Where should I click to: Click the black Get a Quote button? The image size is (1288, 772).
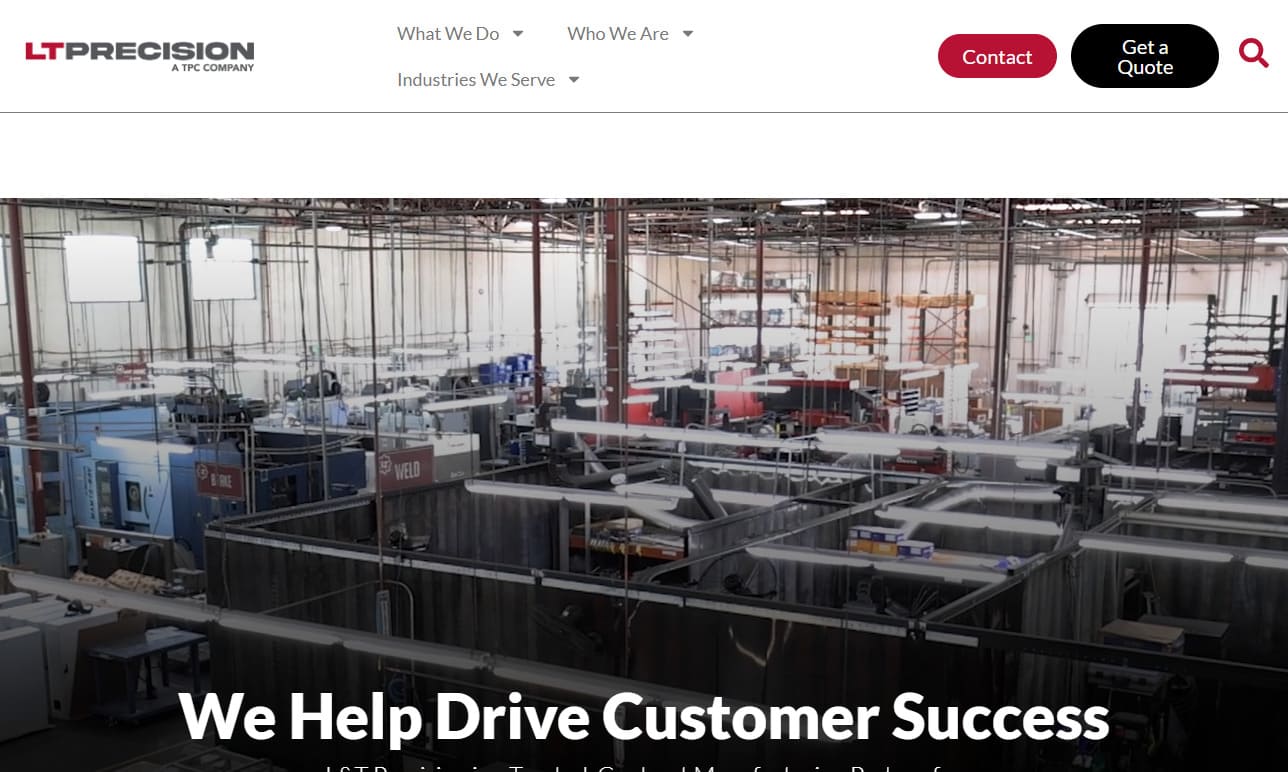click(x=1145, y=56)
